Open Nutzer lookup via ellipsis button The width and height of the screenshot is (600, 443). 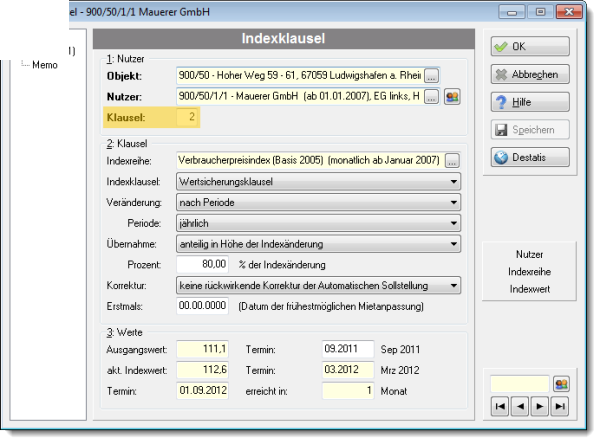pyautogui.click(x=431, y=97)
